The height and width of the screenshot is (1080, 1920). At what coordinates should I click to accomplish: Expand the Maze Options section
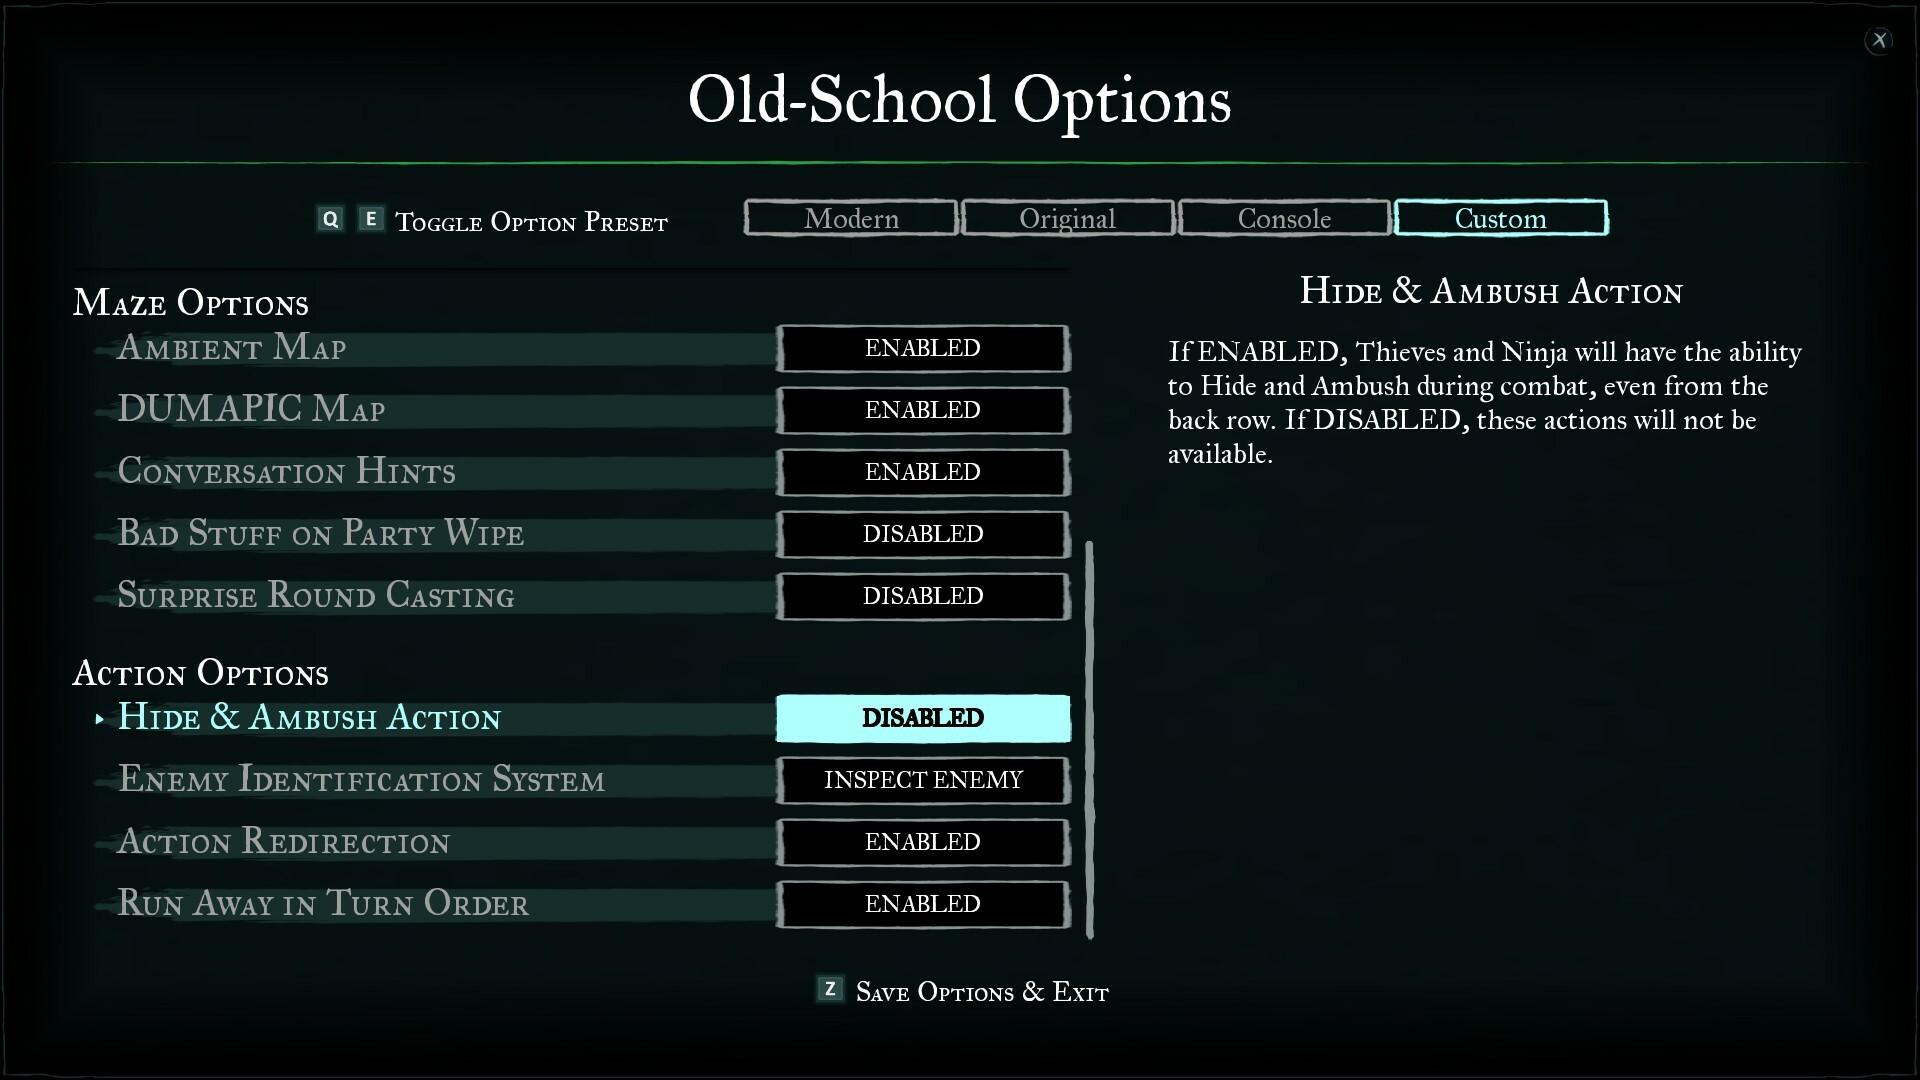pyautogui.click(x=190, y=301)
